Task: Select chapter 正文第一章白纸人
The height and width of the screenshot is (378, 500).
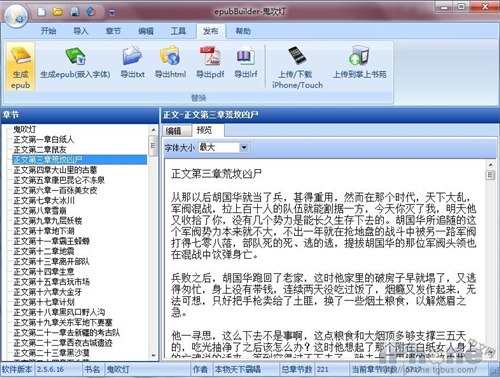Action: [x=44, y=139]
